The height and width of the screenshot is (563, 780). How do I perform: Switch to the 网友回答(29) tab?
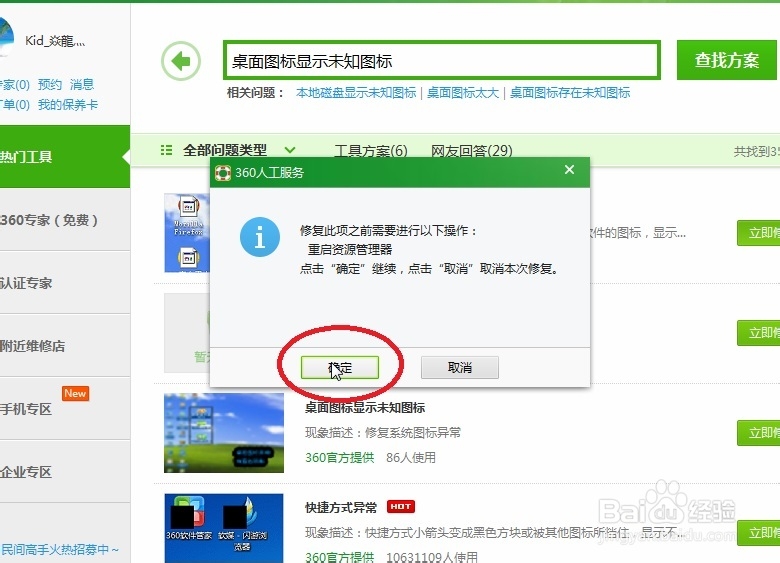click(472, 150)
